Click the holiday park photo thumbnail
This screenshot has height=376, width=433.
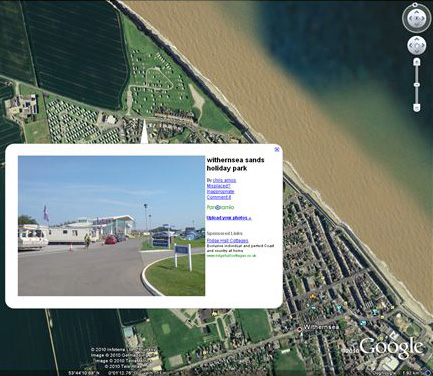[x=111, y=226]
